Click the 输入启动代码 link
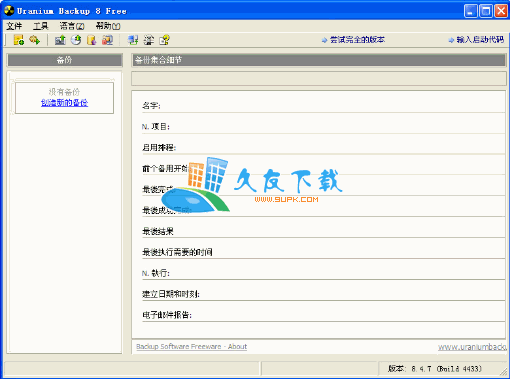This screenshot has height=379, width=510. pyautogui.click(x=480, y=40)
